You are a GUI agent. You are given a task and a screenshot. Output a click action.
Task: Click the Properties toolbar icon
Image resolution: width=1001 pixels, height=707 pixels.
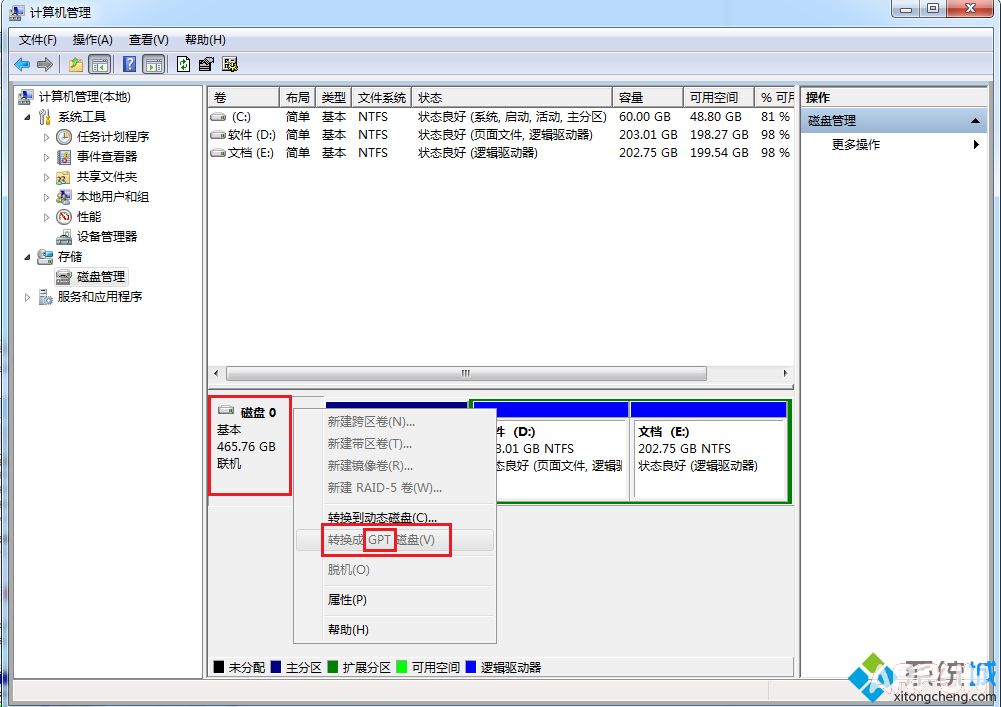(206, 64)
